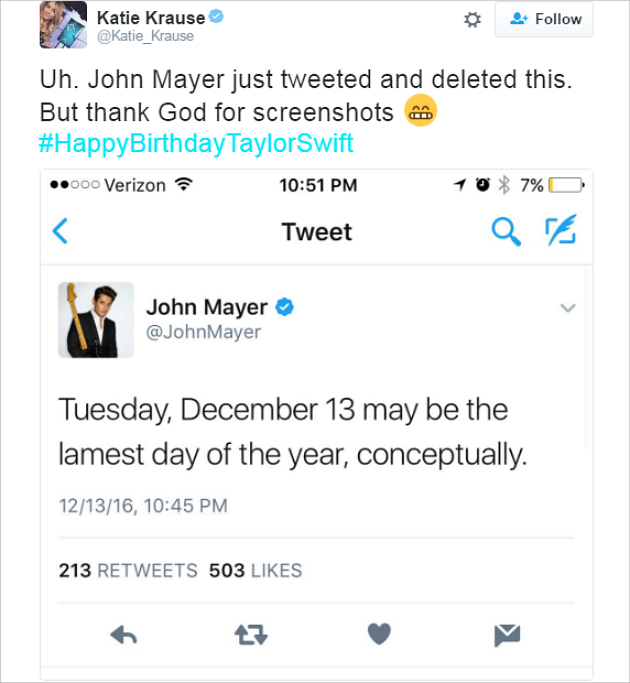Tap the back chevron in Tweet header

(60, 232)
